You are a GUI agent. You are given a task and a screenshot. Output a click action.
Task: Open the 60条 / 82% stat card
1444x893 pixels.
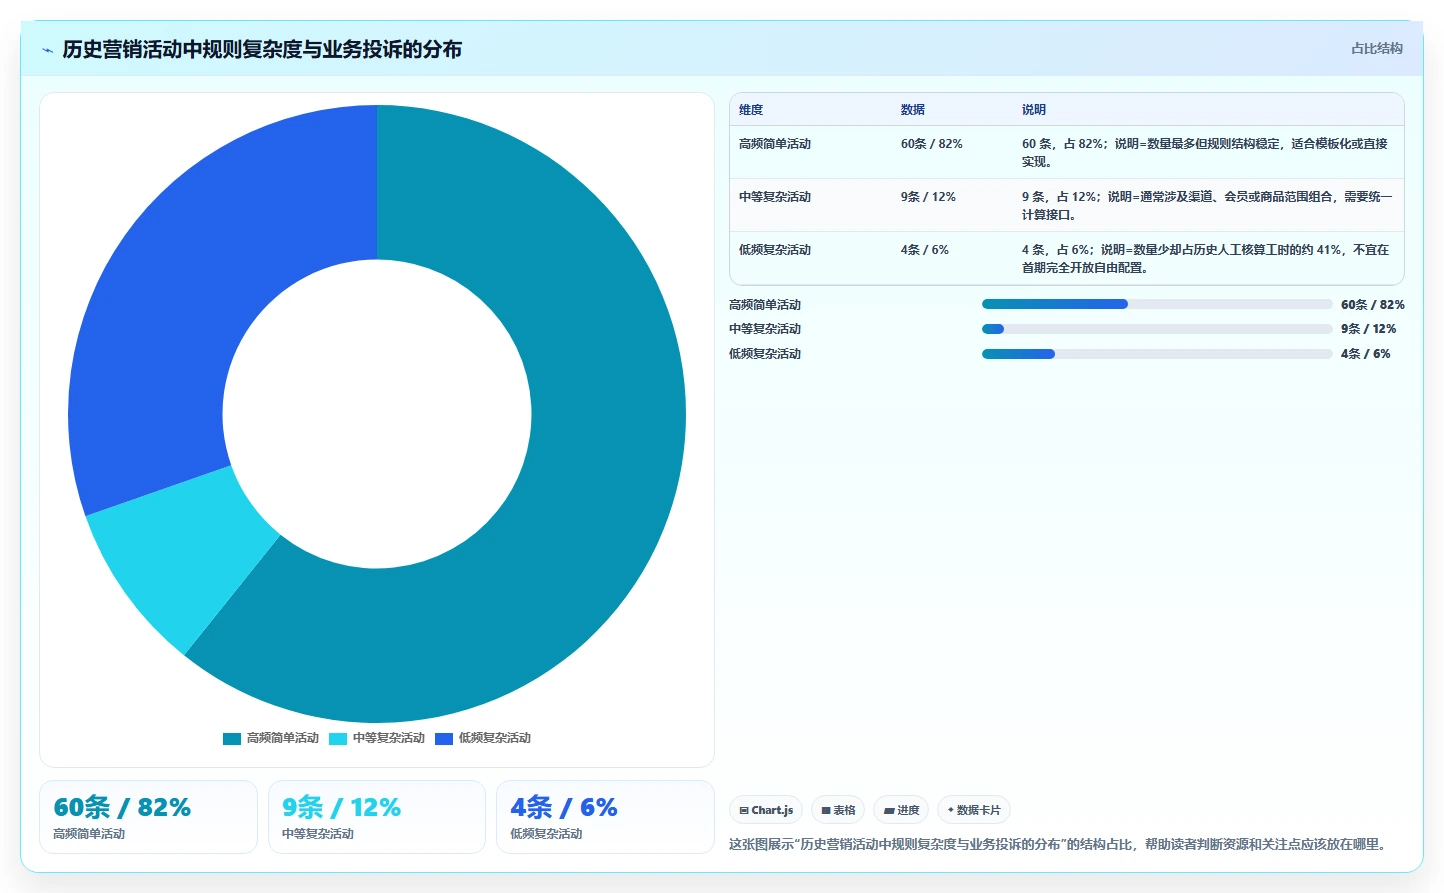[x=148, y=817]
